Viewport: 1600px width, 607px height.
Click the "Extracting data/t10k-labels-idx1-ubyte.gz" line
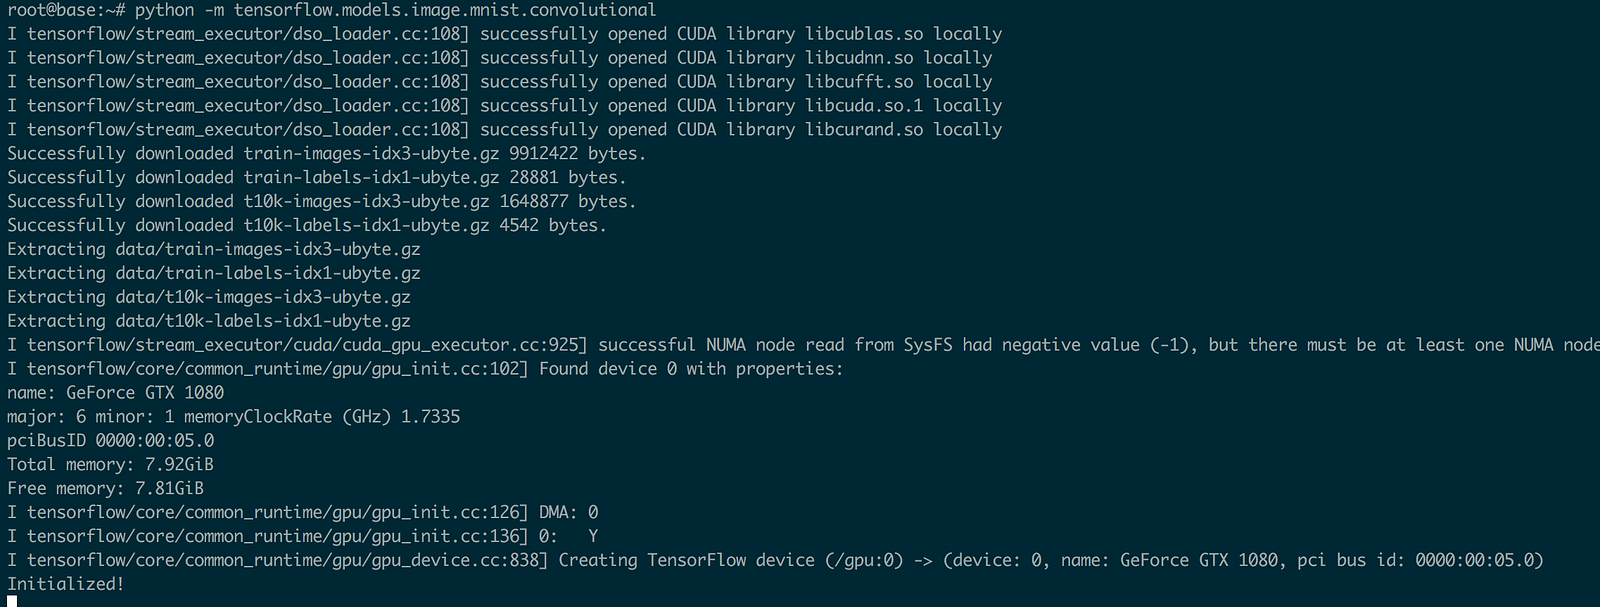coord(209,321)
